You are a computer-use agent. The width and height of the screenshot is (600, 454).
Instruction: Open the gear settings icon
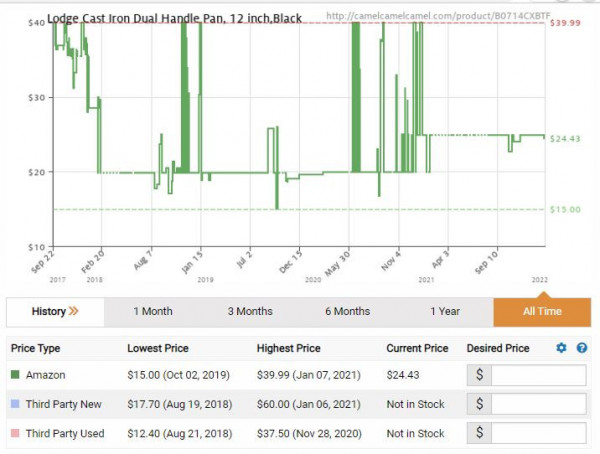(x=561, y=348)
